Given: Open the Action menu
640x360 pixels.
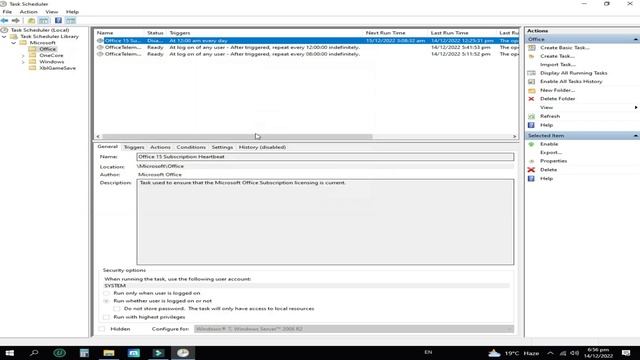Looking at the screenshot, I should coord(29,12).
